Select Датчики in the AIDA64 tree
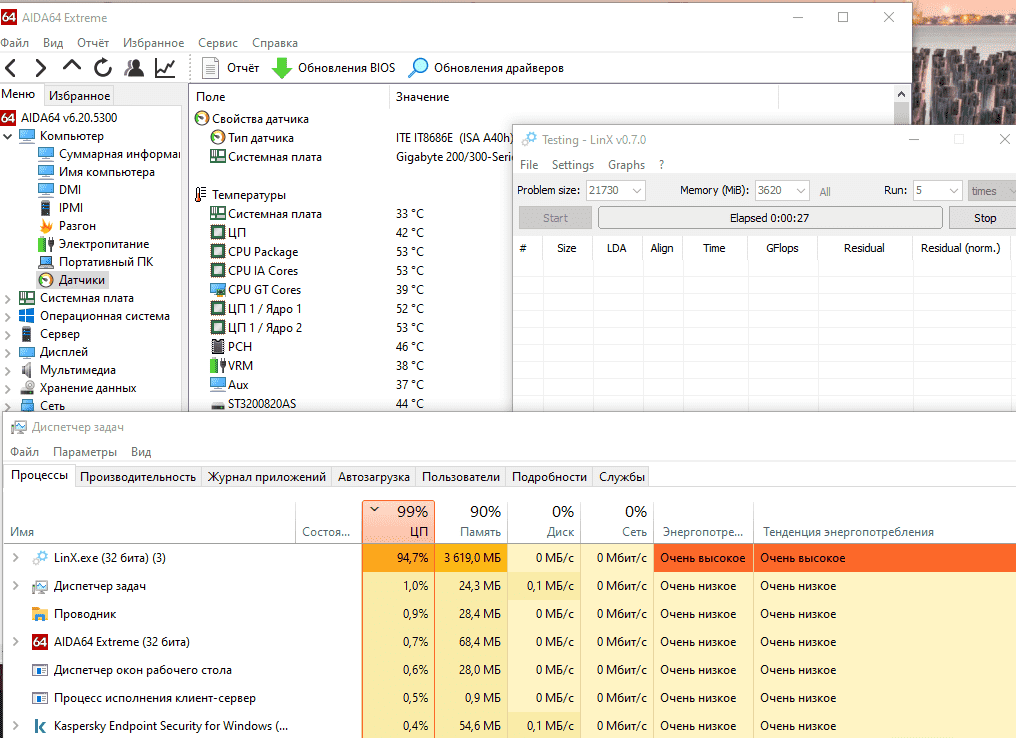Screen dimensions: 1016x738 click(82, 280)
